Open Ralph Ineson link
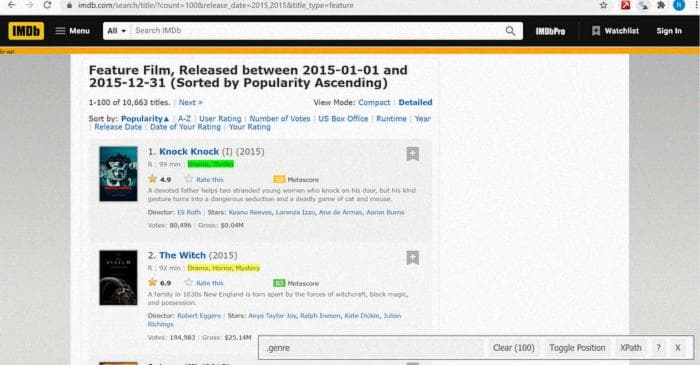This screenshot has height=365, width=700. 321,316
